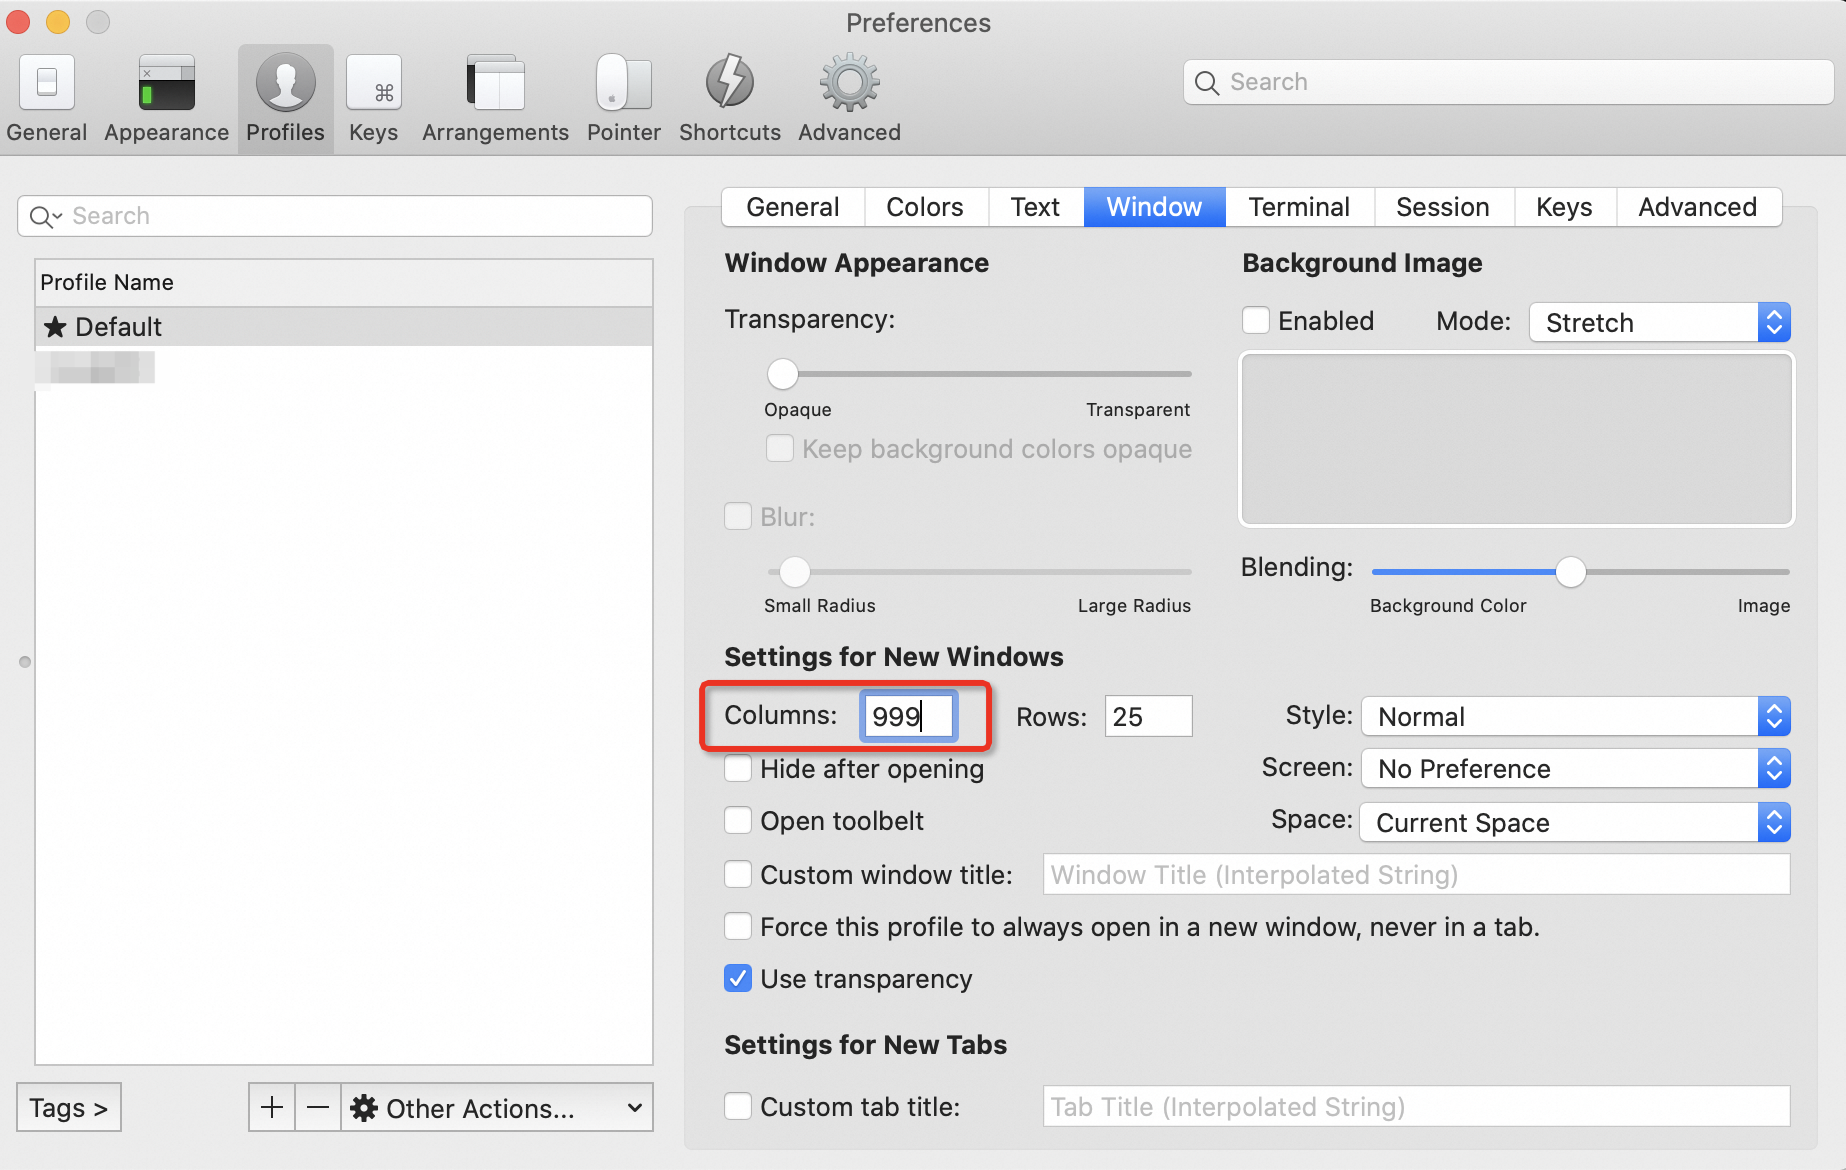Click the Preferences search field
This screenshot has width=1846, height=1170.
click(1508, 82)
